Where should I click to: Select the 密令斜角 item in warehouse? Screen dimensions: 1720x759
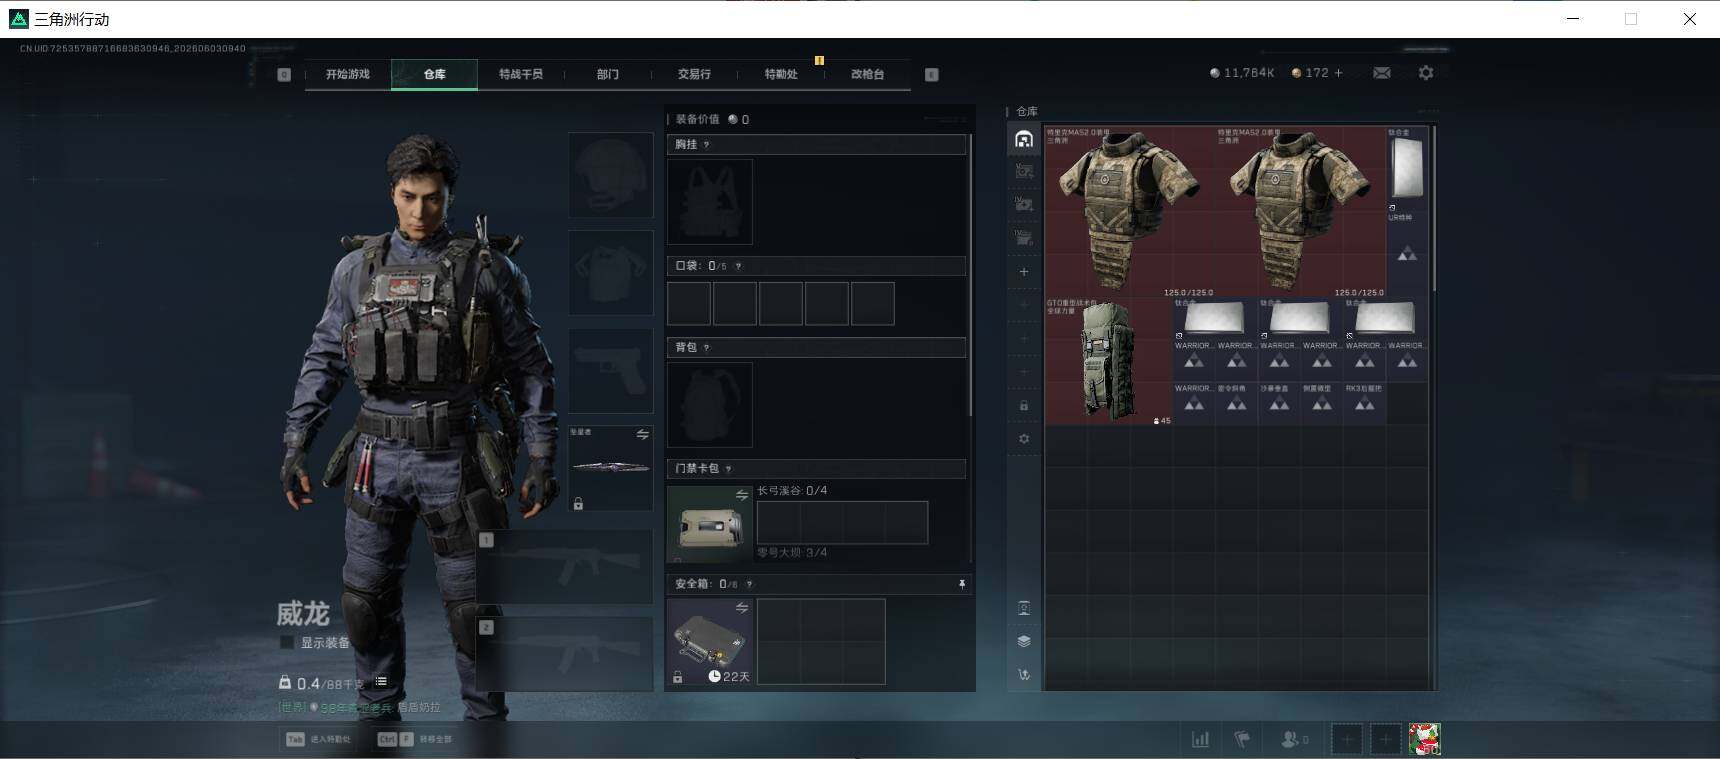(x=1237, y=404)
